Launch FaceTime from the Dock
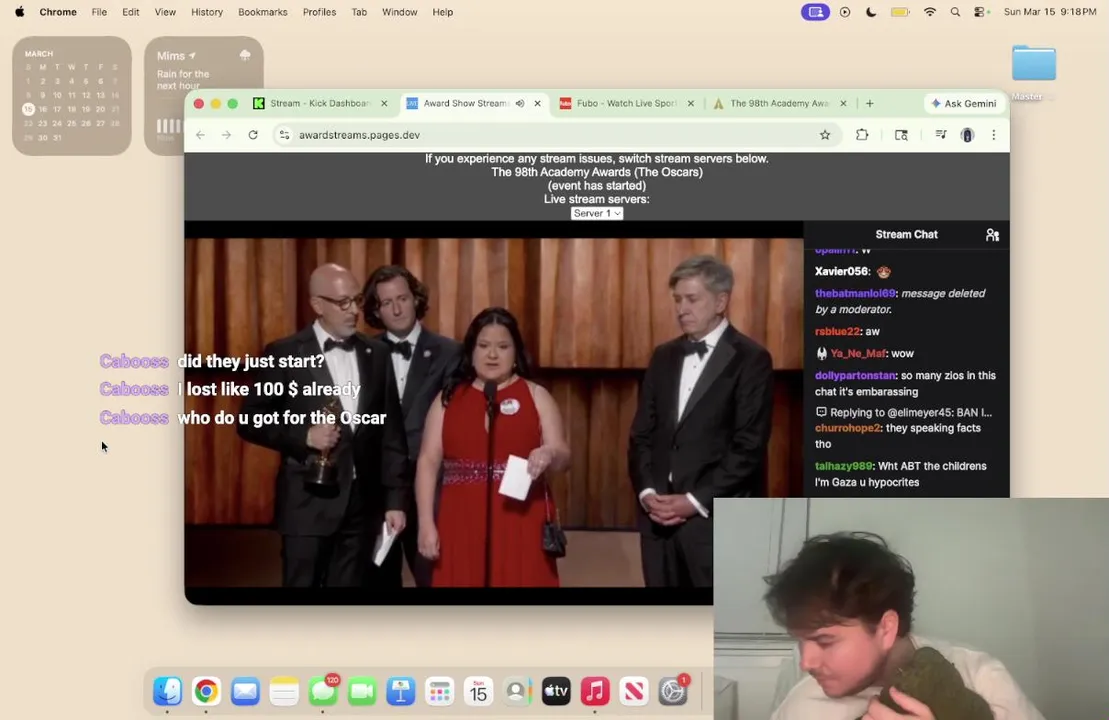This screenshot has height=720, width=1109. [x=362, y=691]
